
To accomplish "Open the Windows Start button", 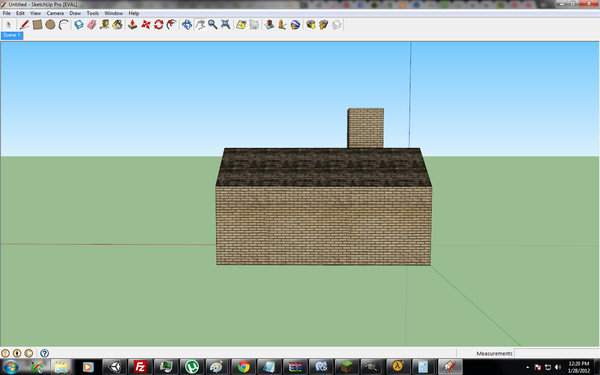I will pos(11,367).
